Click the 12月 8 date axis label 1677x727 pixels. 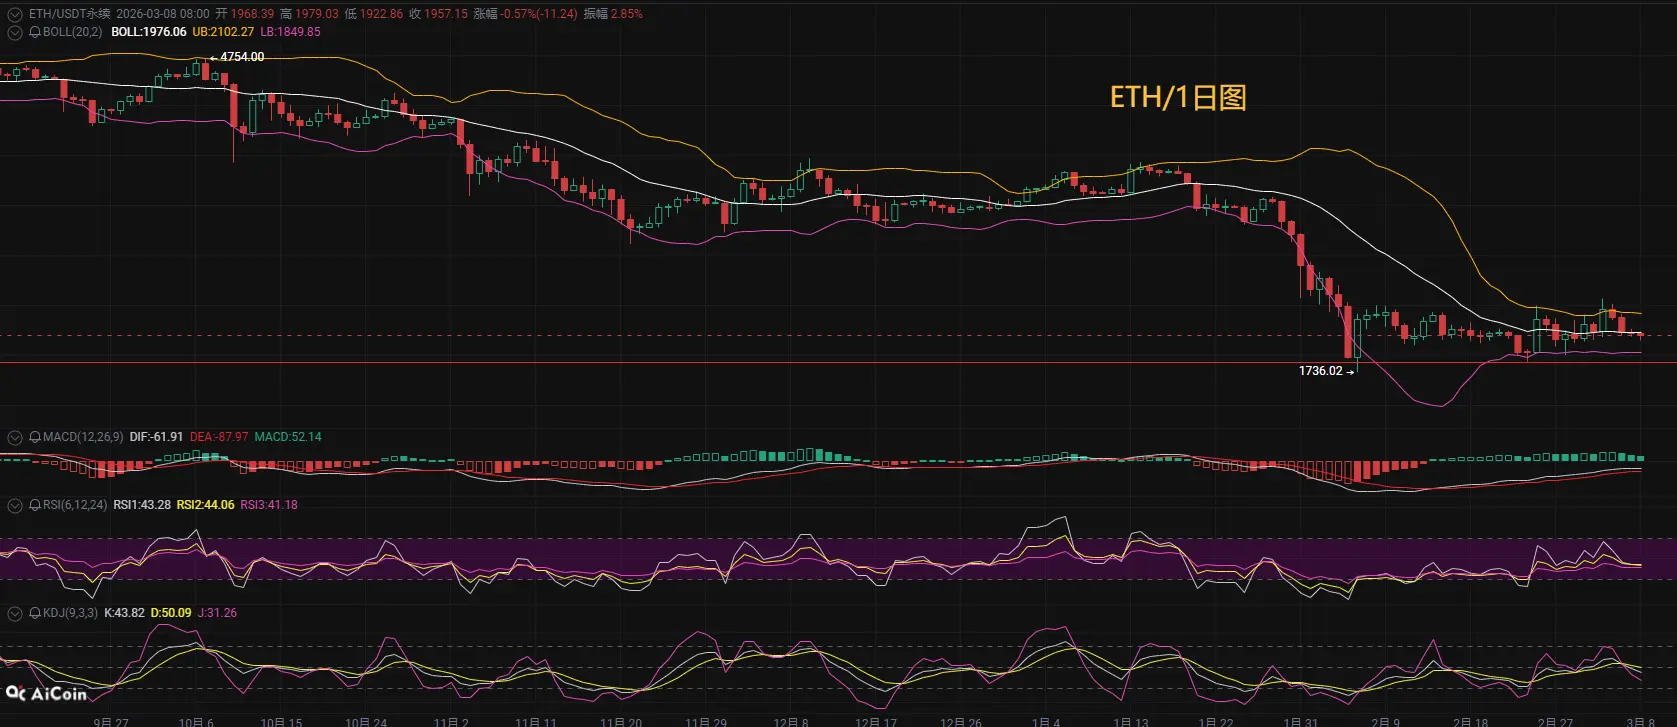point(791,722)
